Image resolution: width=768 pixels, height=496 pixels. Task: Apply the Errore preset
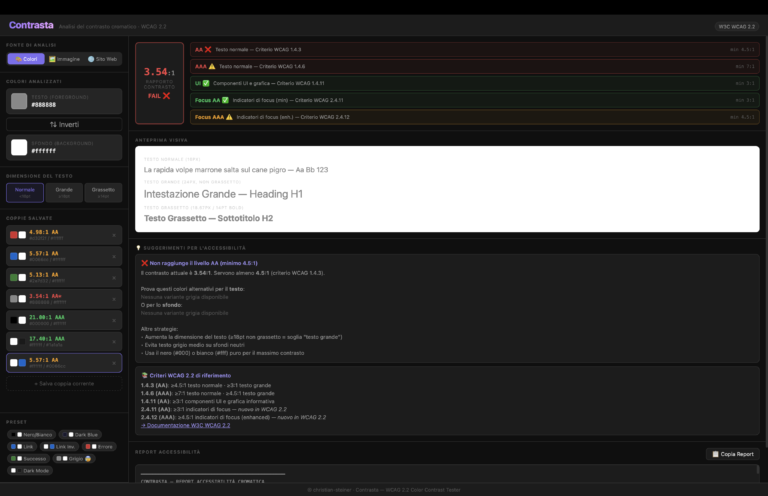pyautogui.click(x=103, y=446)
